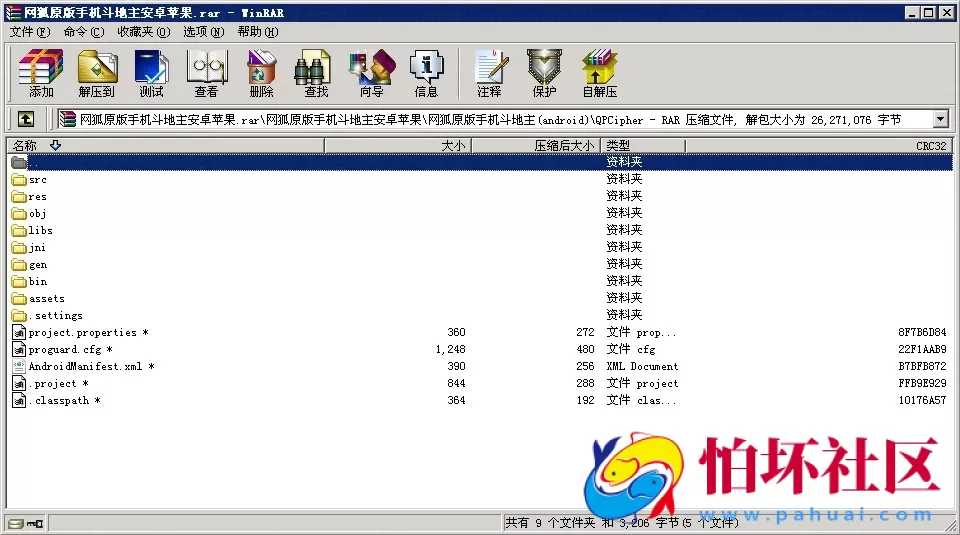The width and height of the screenshot is (960, 535).
Task: Click CRC value 22F1AAB9
Action: click(x=922, y=350)
